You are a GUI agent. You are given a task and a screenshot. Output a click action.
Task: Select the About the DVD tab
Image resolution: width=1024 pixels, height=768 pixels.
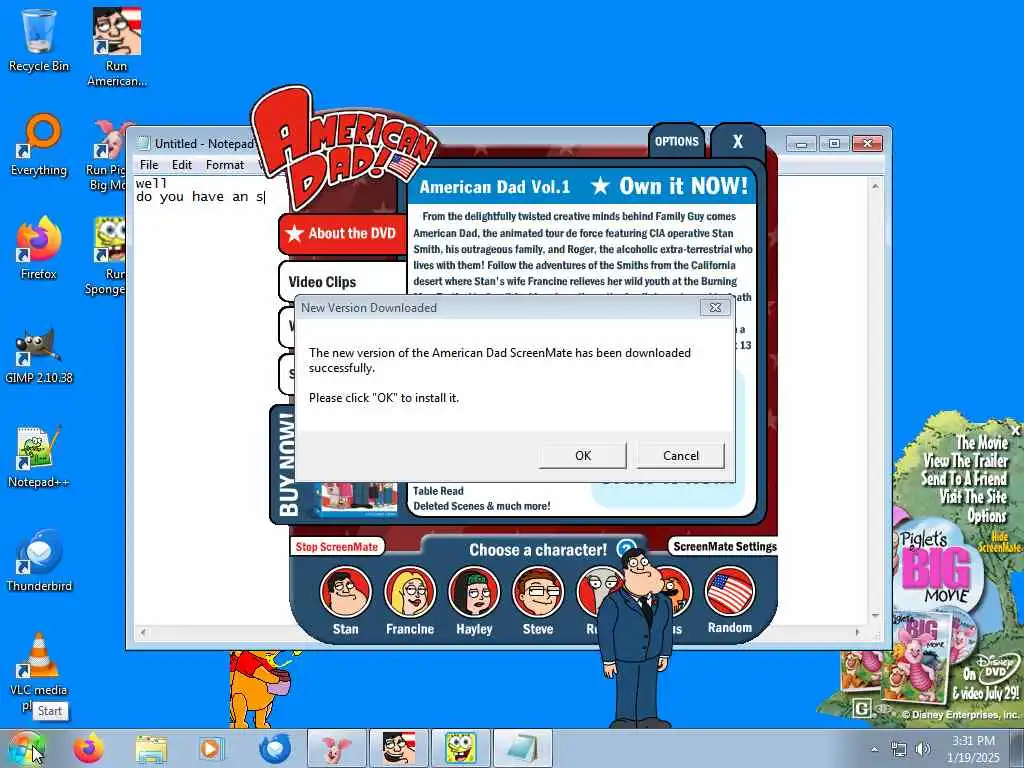(x=342, y=234)
